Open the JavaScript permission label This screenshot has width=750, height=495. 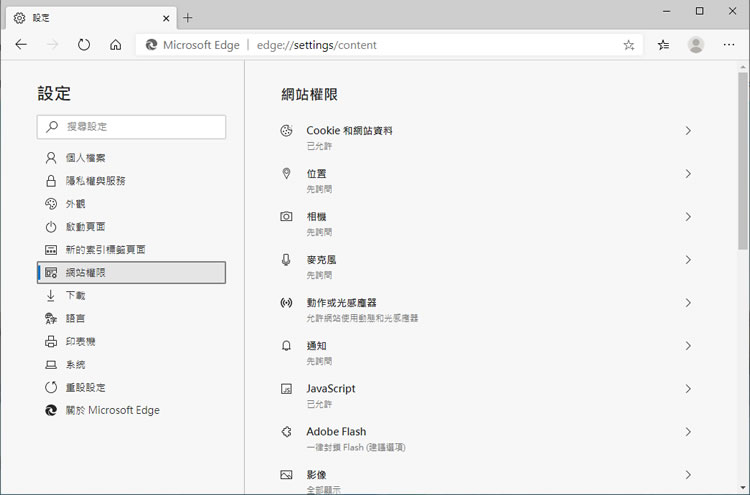point(331,389)
